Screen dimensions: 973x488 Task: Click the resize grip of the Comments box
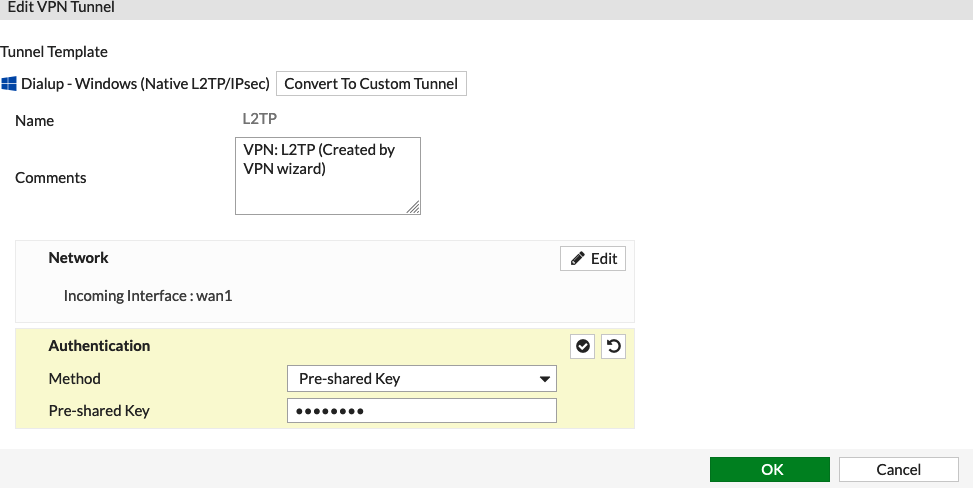click(x=413, y=207)
